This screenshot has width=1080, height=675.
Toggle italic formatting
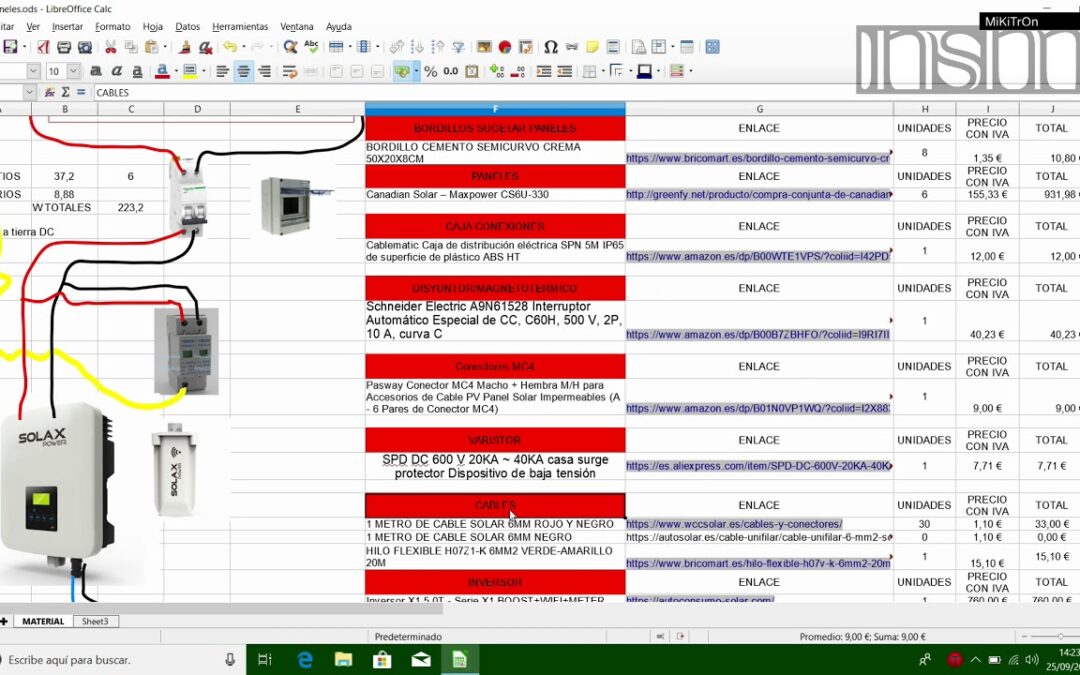[116, 71]
